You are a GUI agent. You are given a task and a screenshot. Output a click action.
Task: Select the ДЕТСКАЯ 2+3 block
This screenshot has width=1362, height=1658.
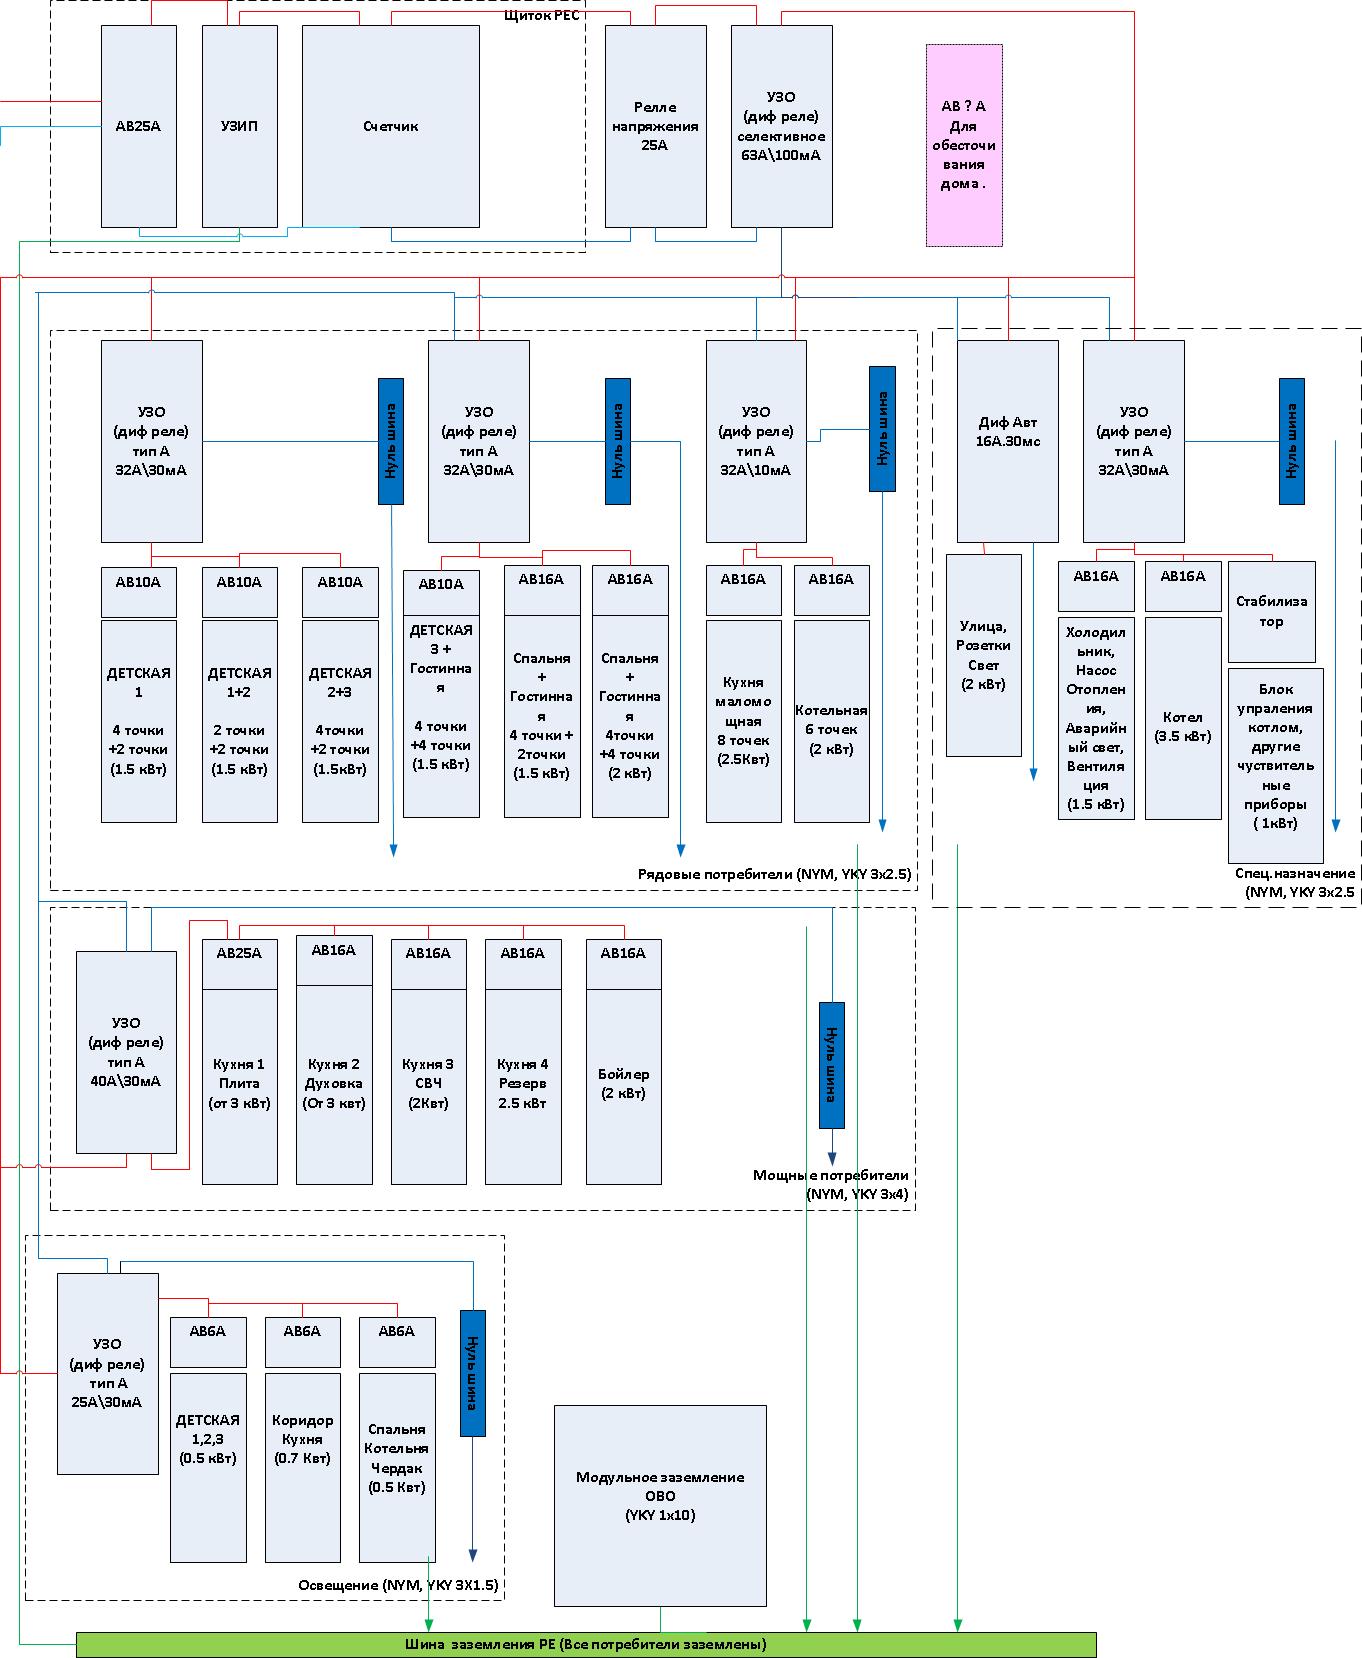[341, 721]
